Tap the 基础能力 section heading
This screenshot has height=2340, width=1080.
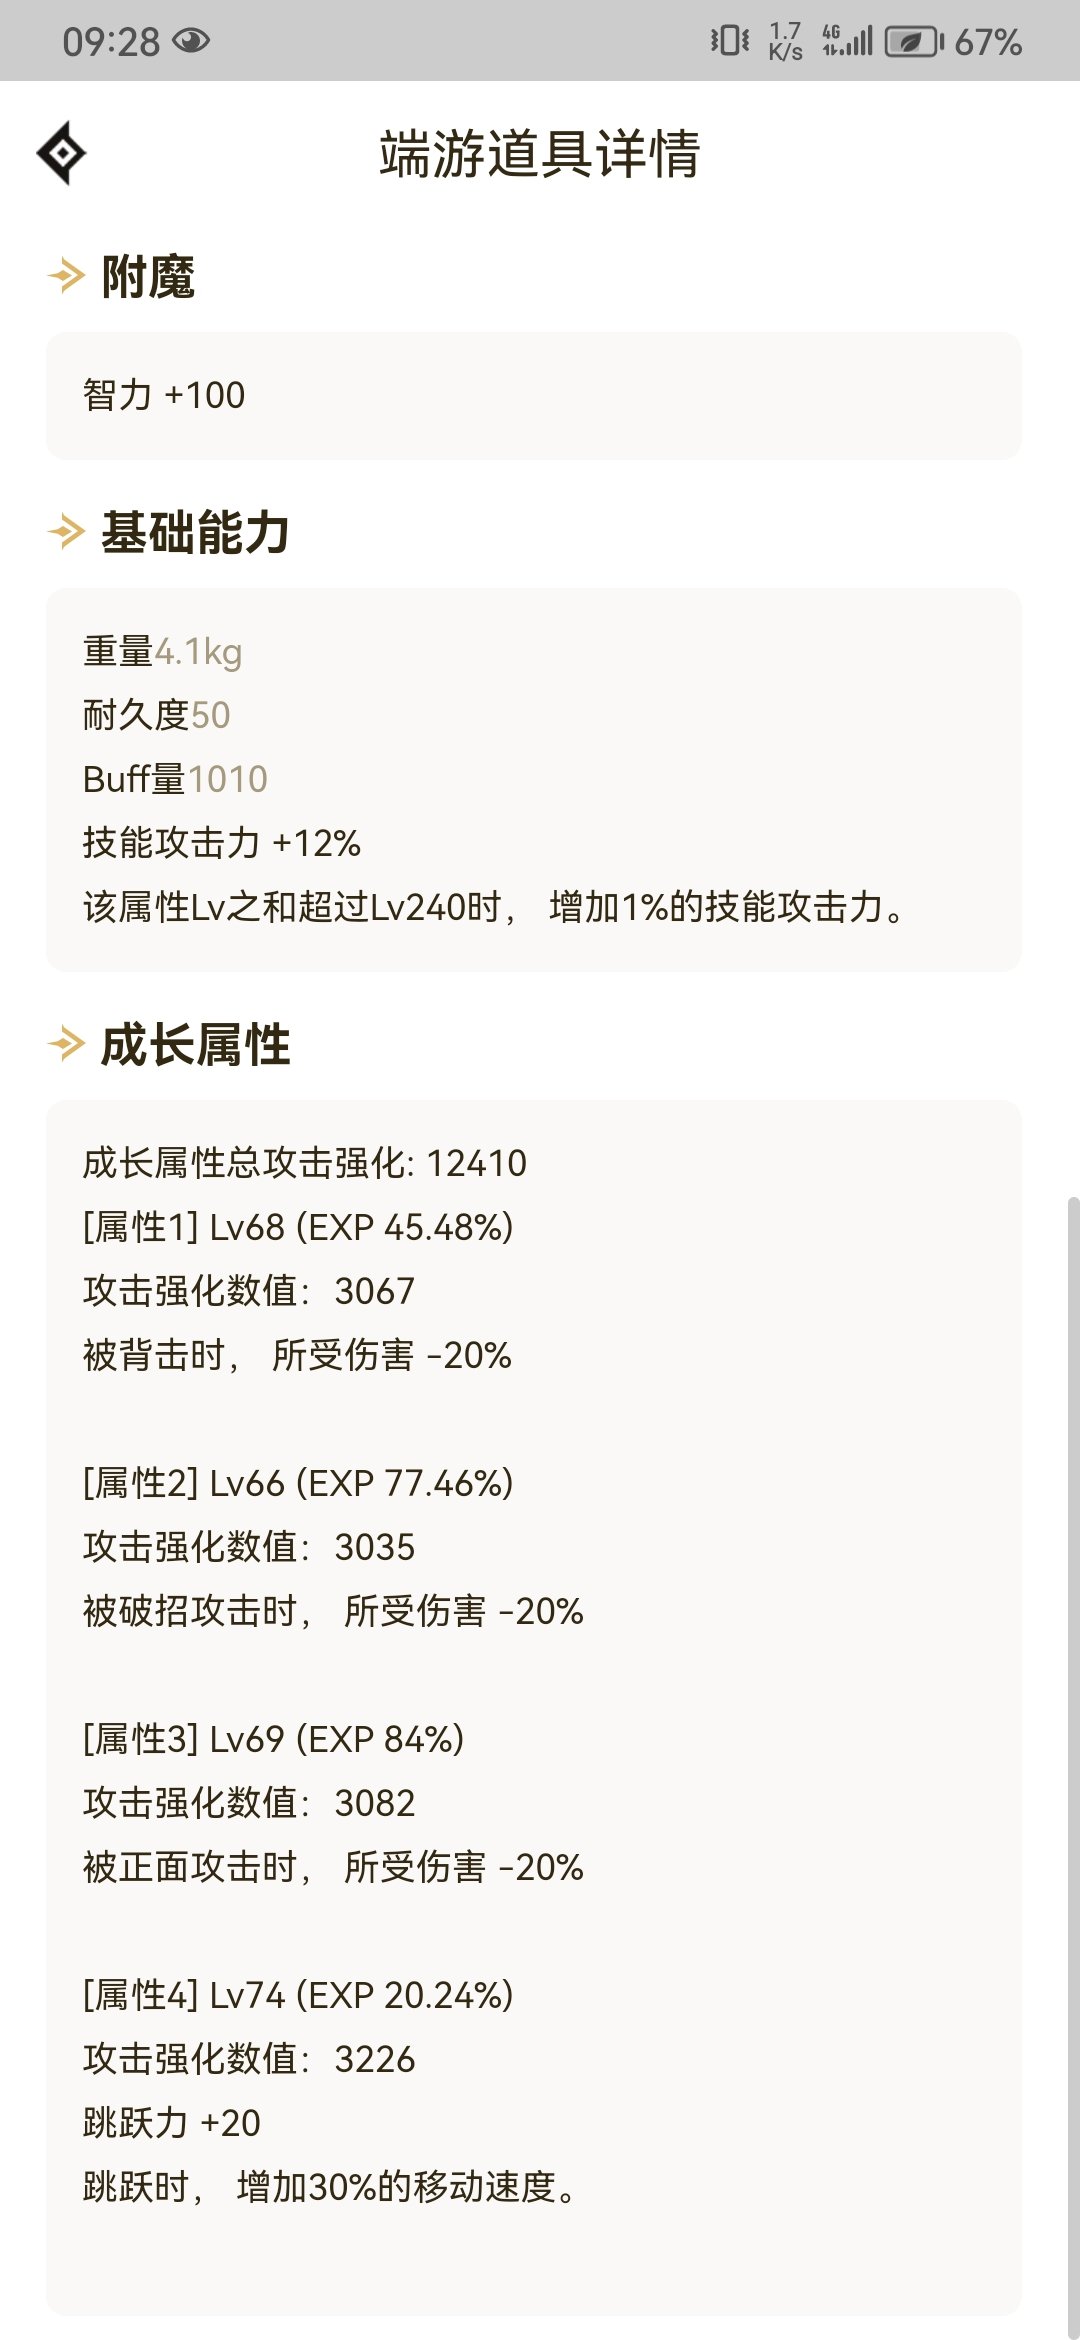coord(196,532)
